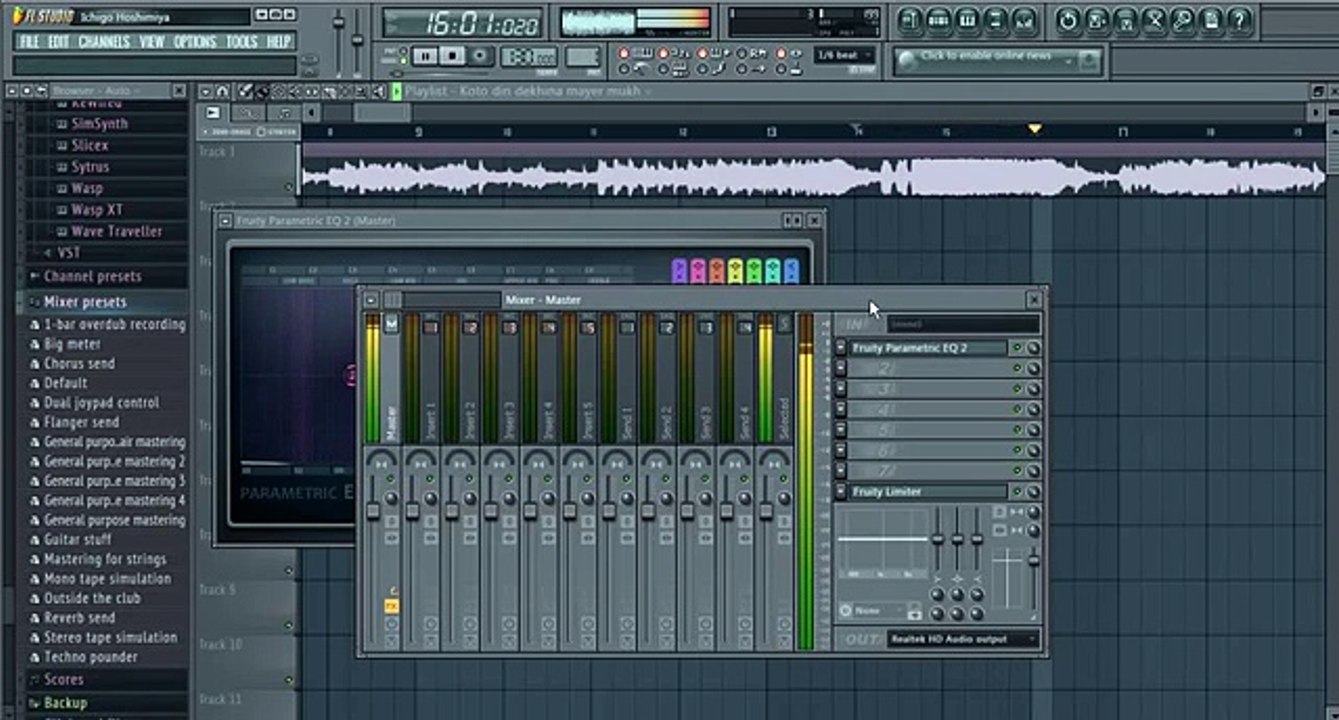Select the purple band token in Parametric EQ 2
This screenshot has width=1339, height=720.
(679, 270)
